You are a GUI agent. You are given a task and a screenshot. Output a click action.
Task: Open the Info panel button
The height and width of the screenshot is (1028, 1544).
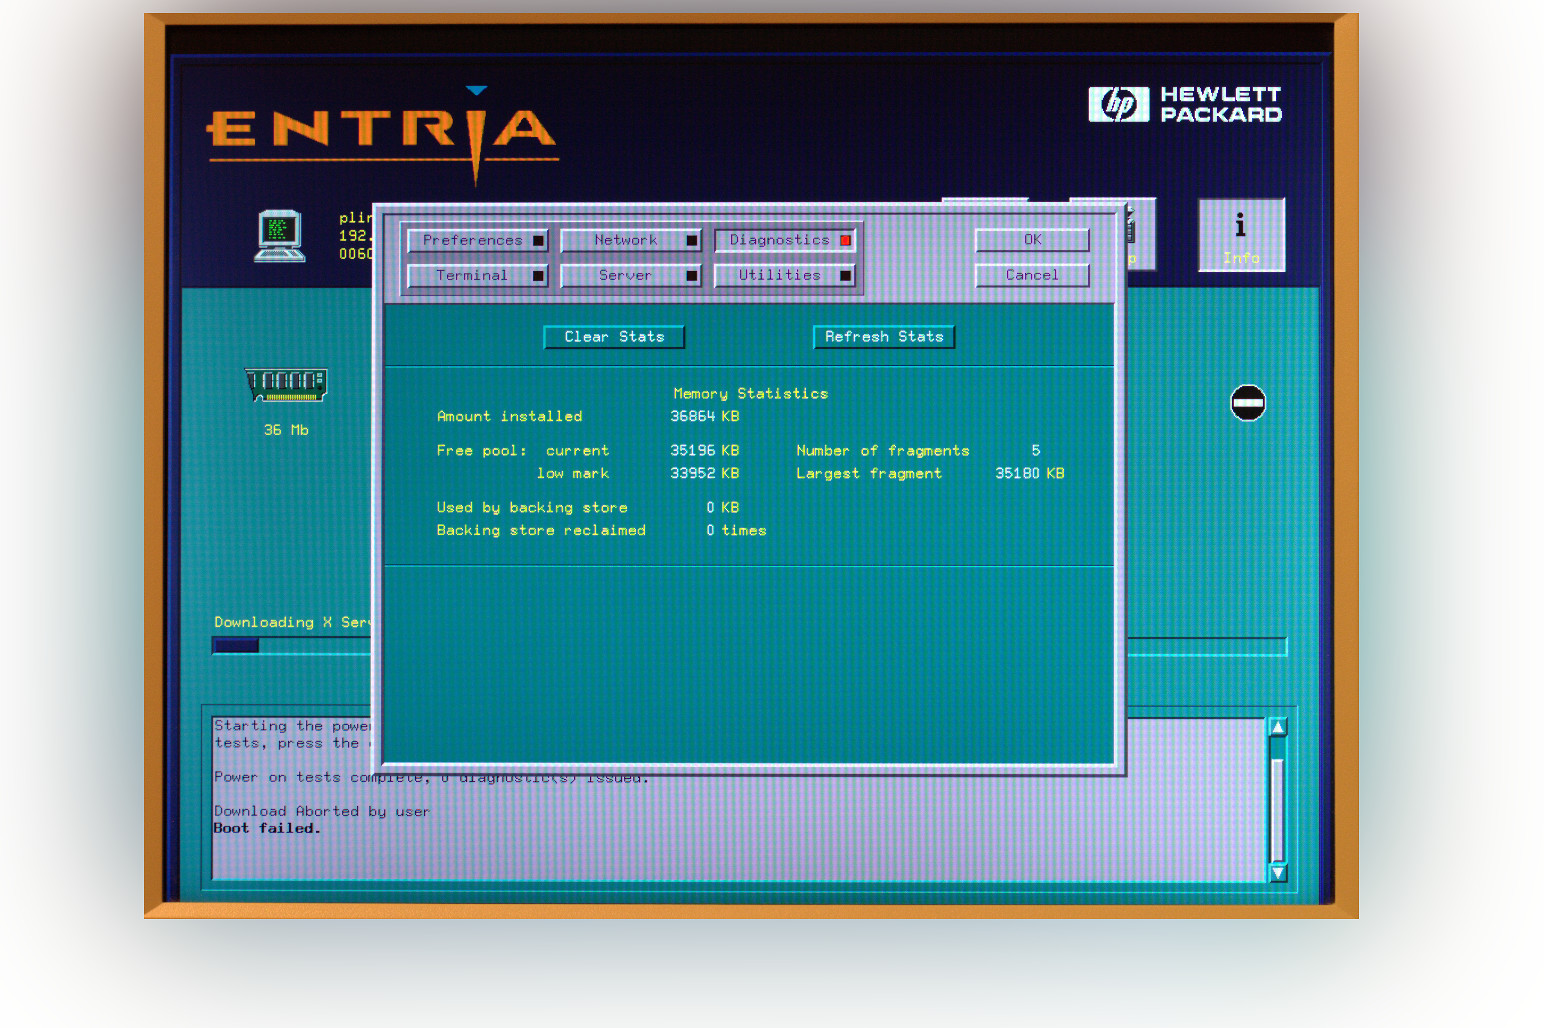[x=1241, y=235]
